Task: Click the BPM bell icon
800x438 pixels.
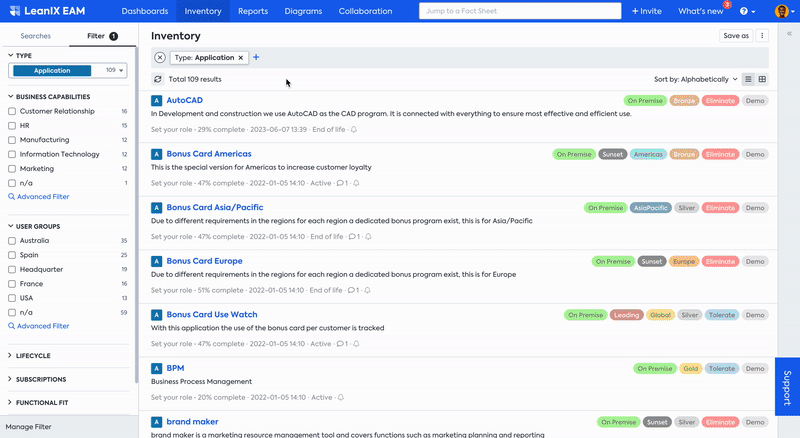Action: [x=341, y=398]
